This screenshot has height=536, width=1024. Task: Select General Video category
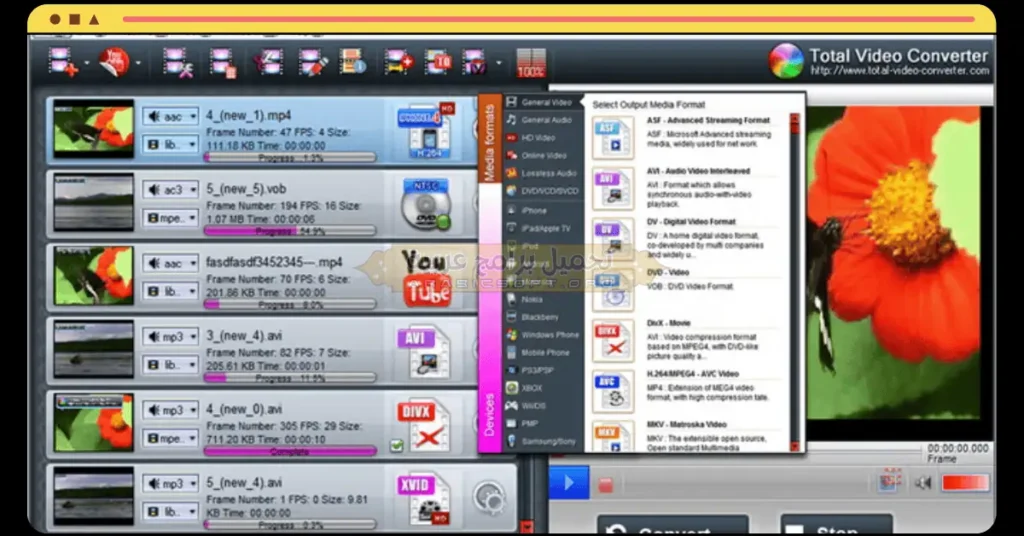coord(539,102)
